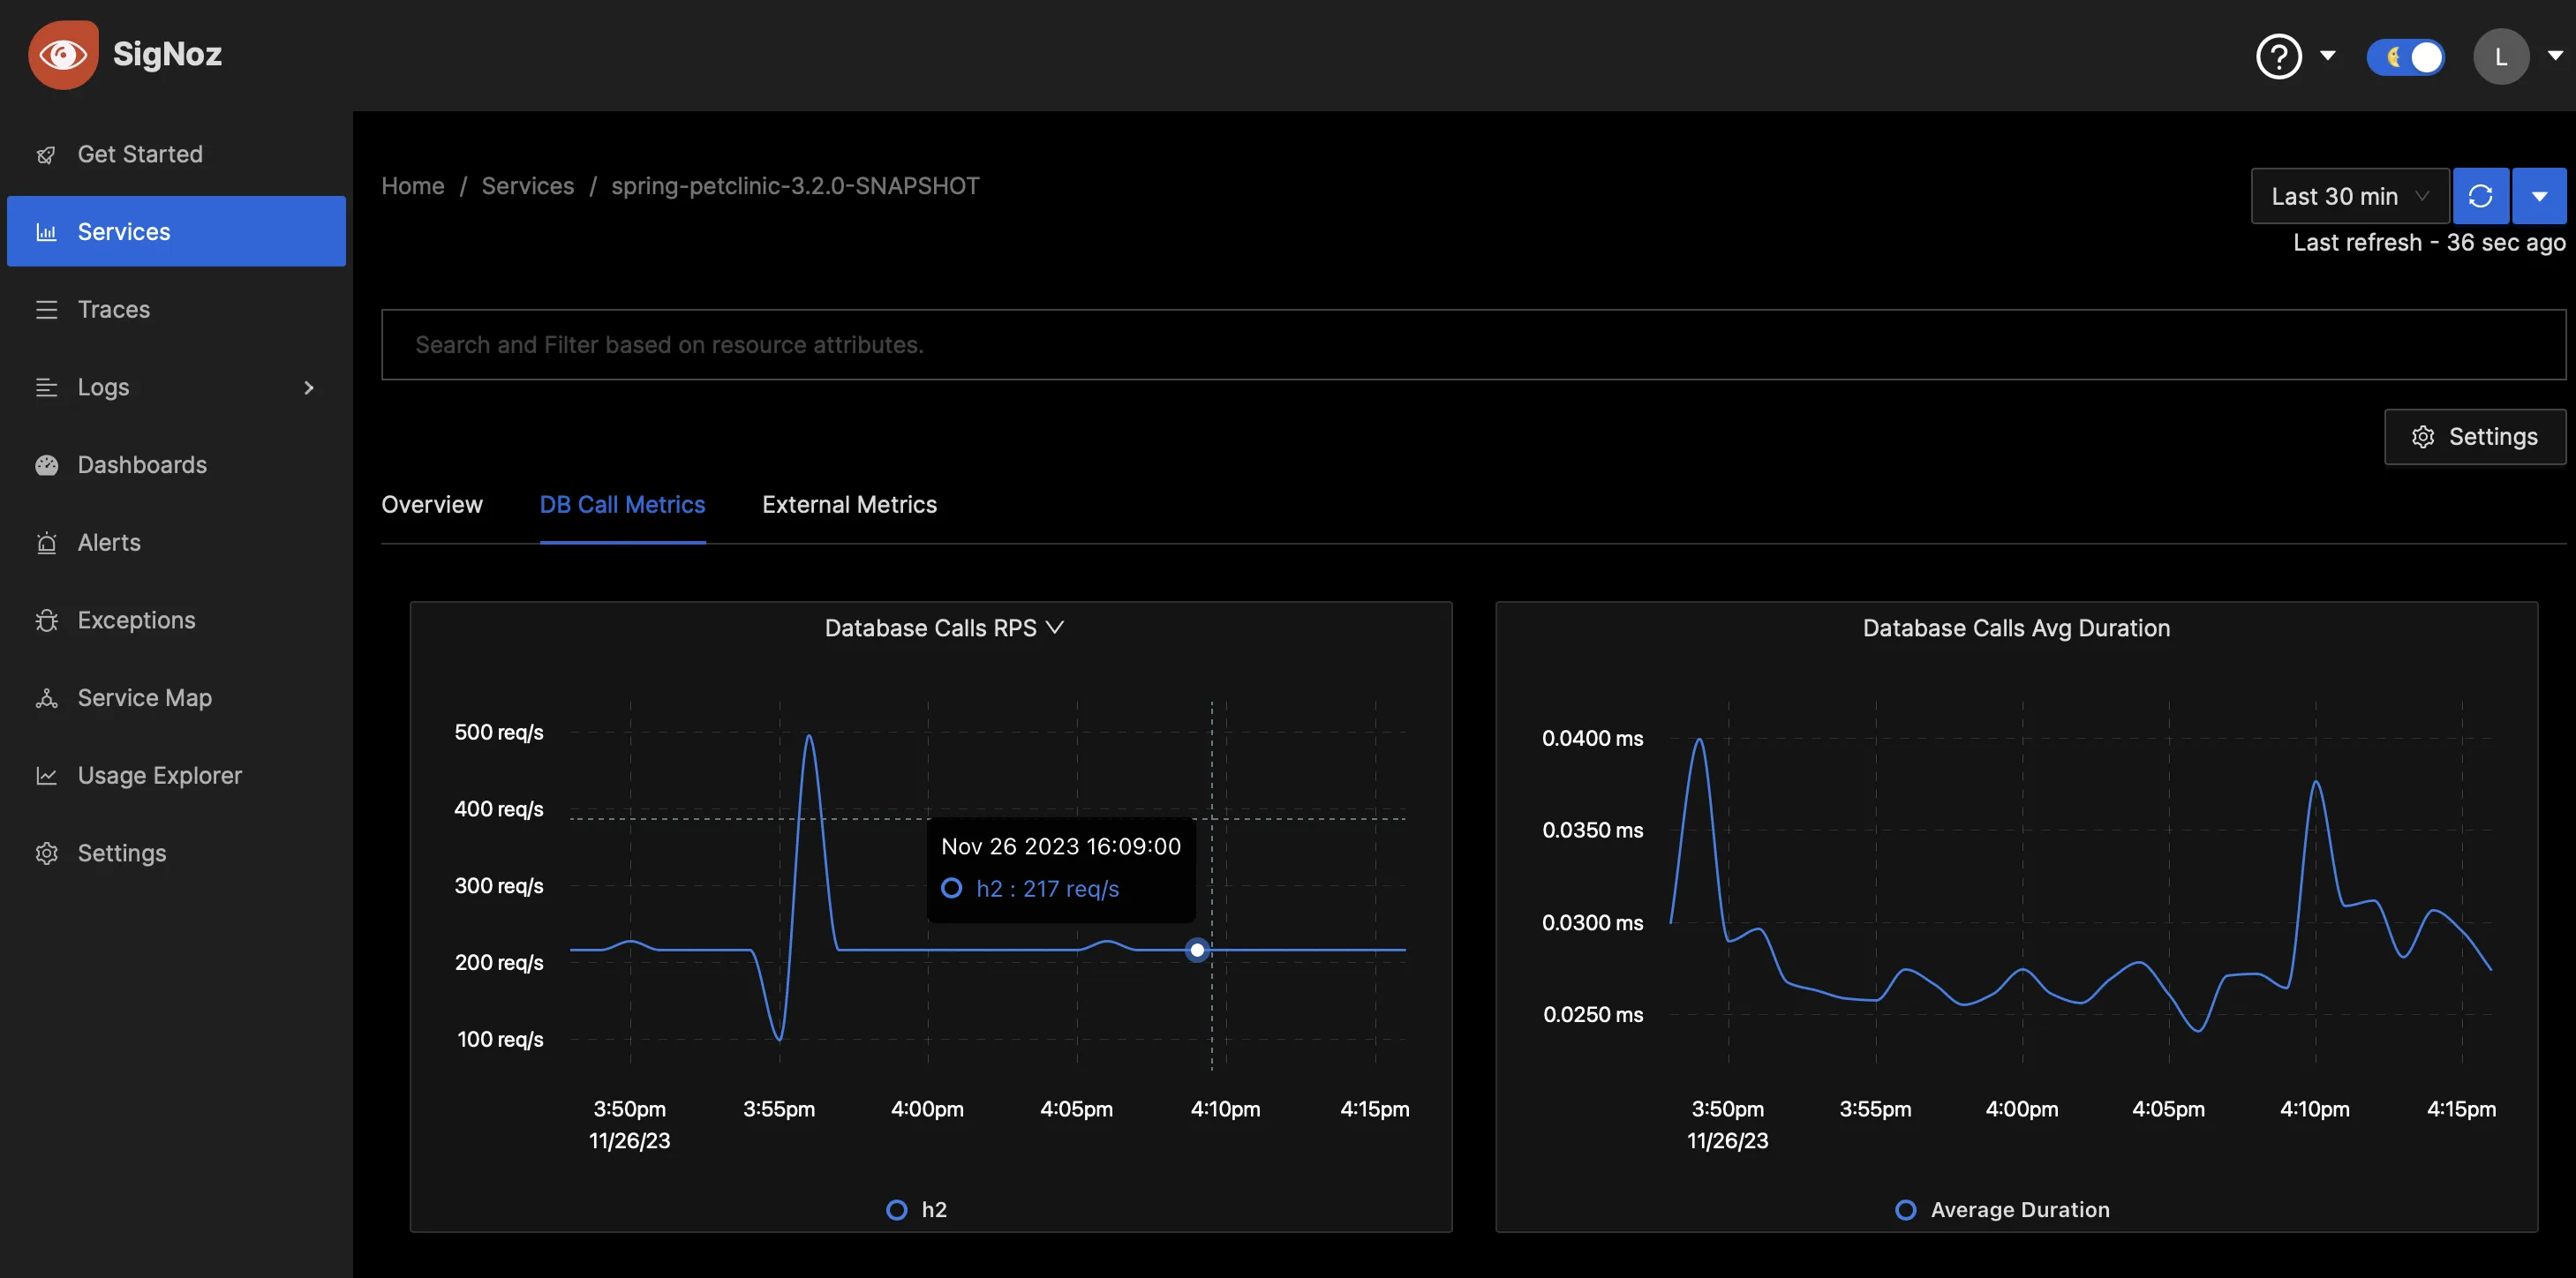Click the sidebar Settings gear icon
Image resolution: width=2576 pixels, height=1278 pixels.
pos(46,853)
